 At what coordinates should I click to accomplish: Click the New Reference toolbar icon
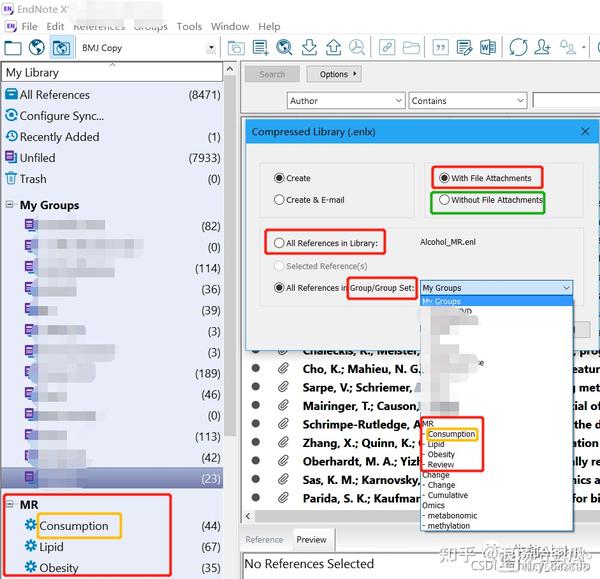pyautogui.click(x=261, y=48)
